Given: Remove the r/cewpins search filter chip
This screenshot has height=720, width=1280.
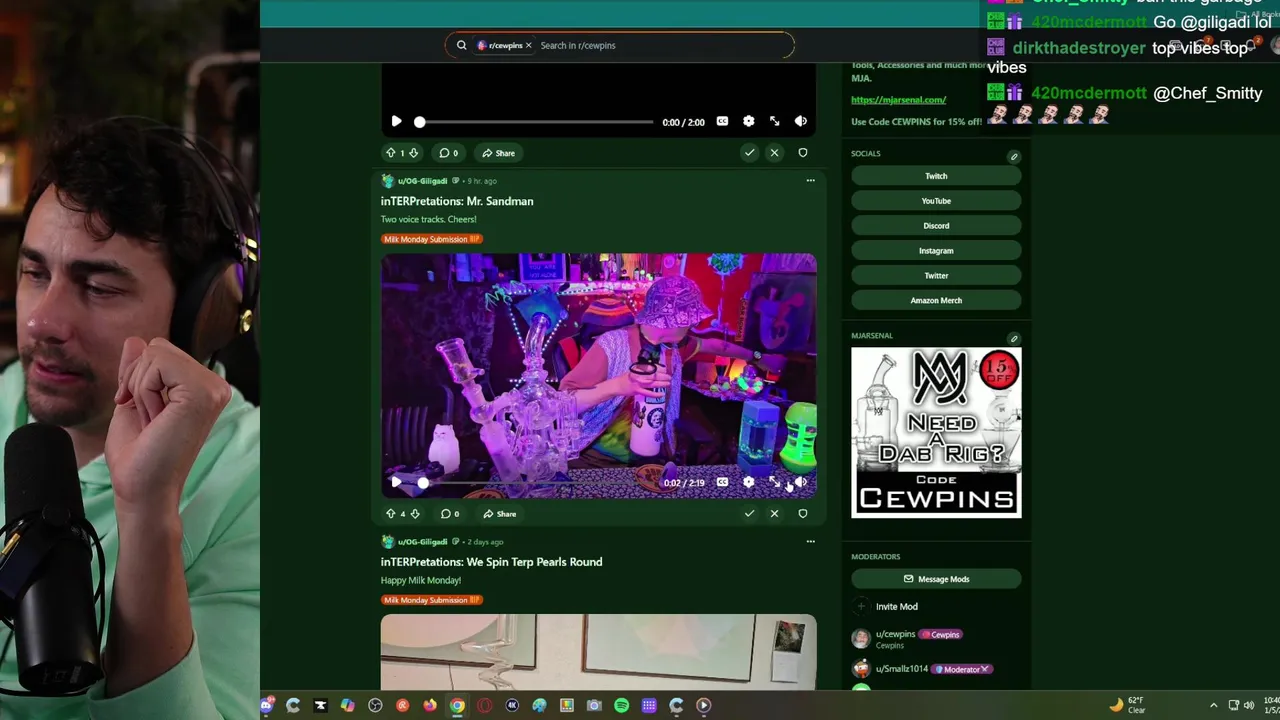Looking at the screenshot, I should [x=529, y=45].
